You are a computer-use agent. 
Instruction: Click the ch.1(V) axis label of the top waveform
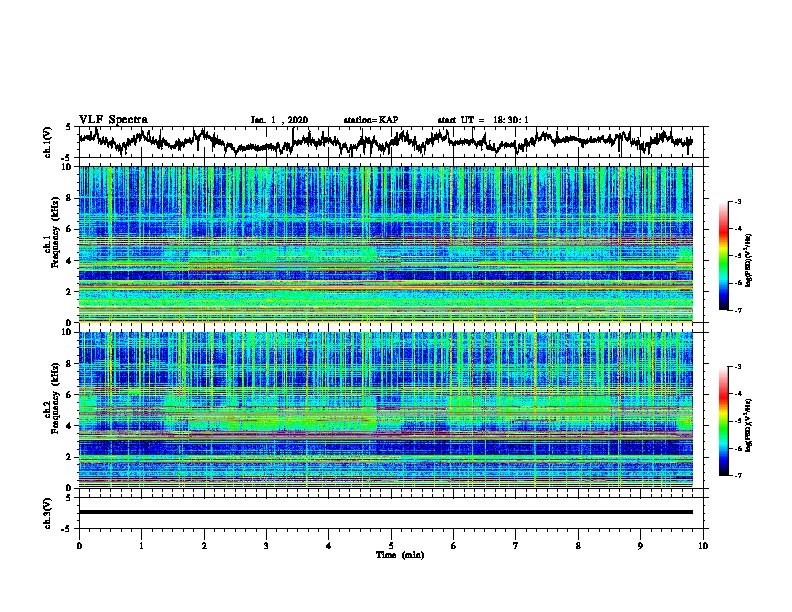48,142
